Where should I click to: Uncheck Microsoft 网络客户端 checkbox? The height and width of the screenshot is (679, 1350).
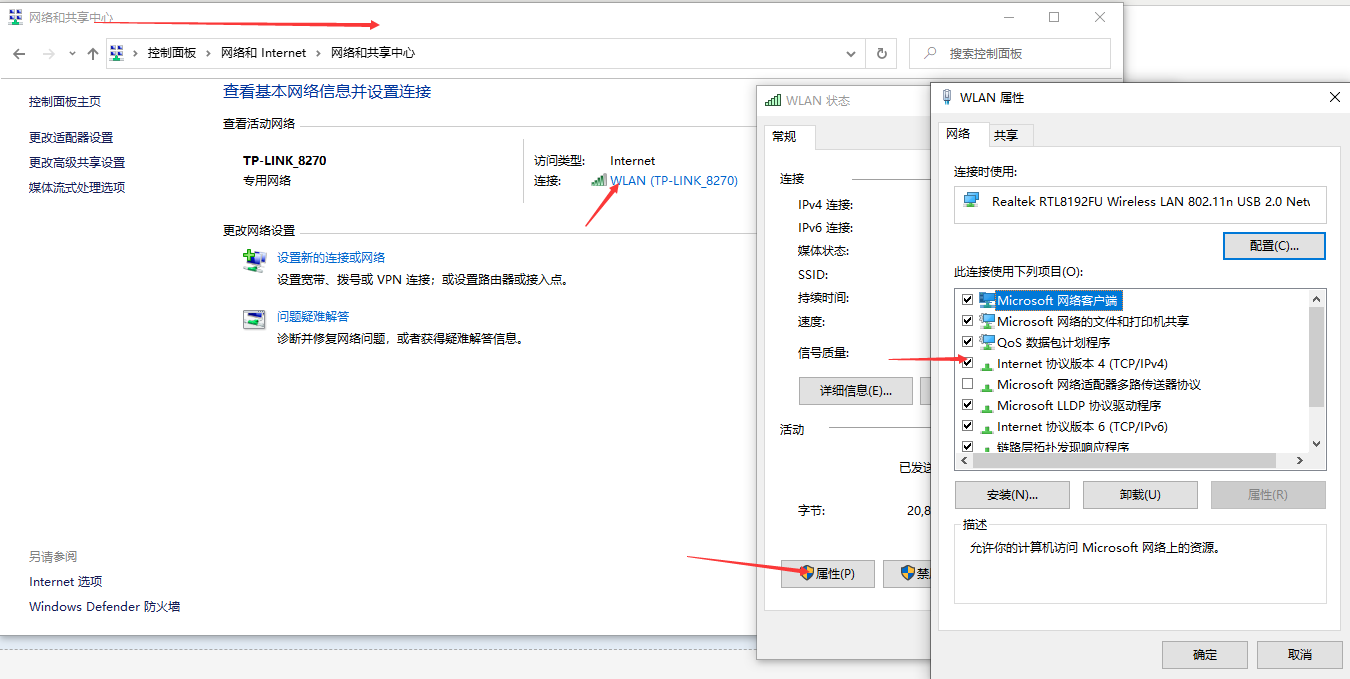(967, 300)
